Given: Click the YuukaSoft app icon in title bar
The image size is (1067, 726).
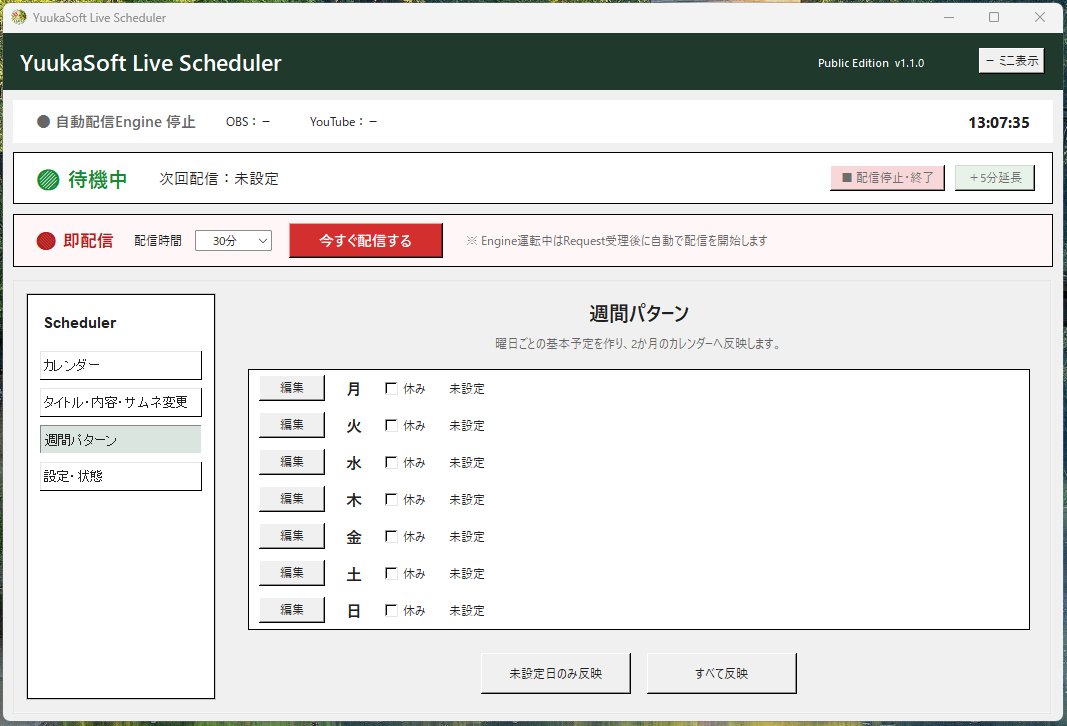Looking at the screenshot, I should coord(18,17).
